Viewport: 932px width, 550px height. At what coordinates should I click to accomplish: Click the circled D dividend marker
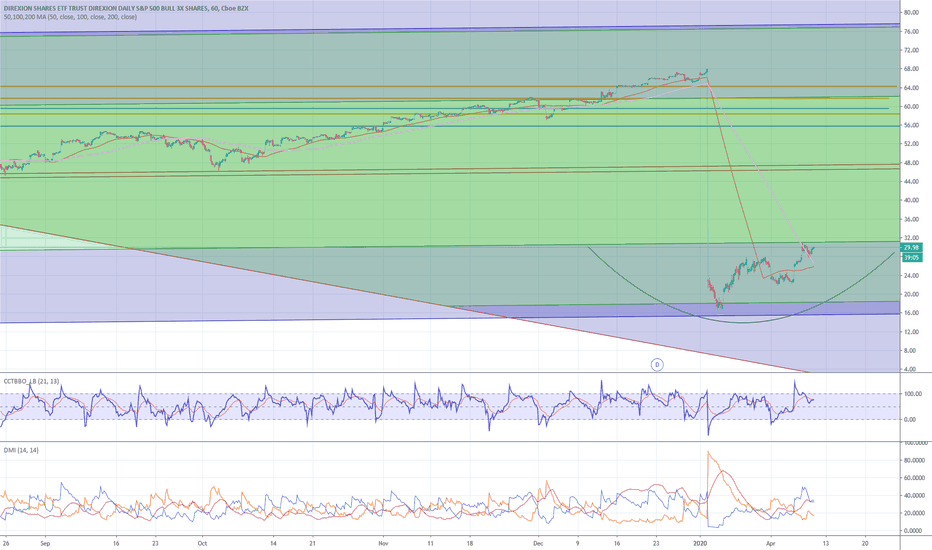[657, 364]
